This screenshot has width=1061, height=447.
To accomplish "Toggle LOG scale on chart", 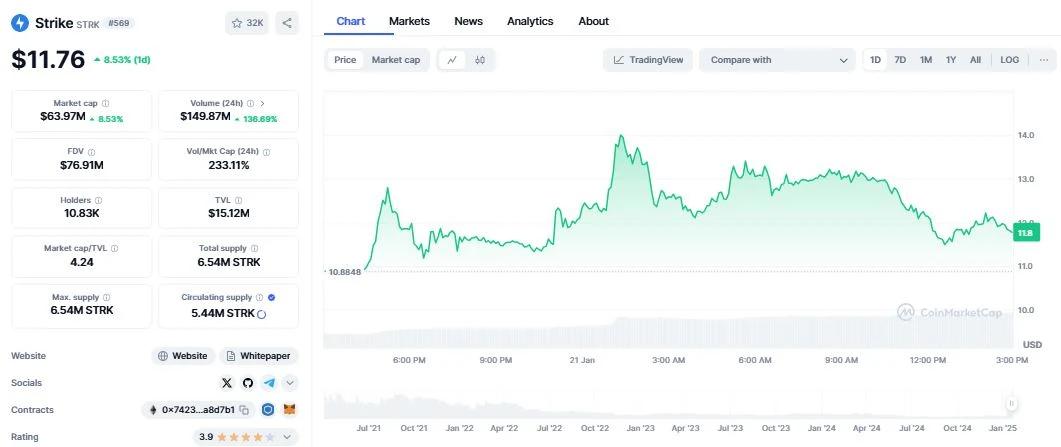I will click(1010, 60).
